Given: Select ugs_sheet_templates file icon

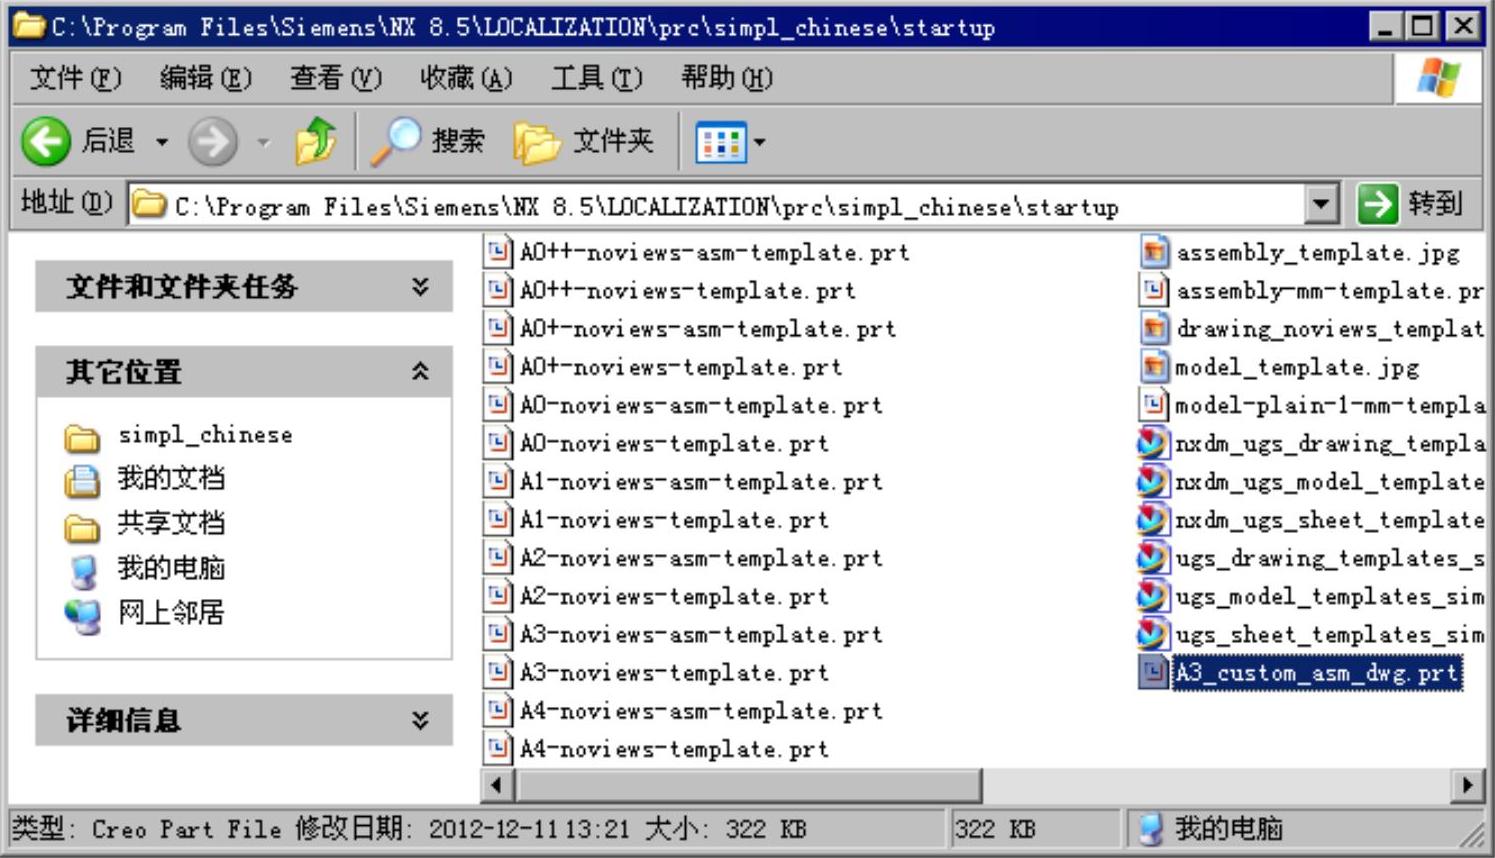Looking at the screenshot, I should [1154, 633].
